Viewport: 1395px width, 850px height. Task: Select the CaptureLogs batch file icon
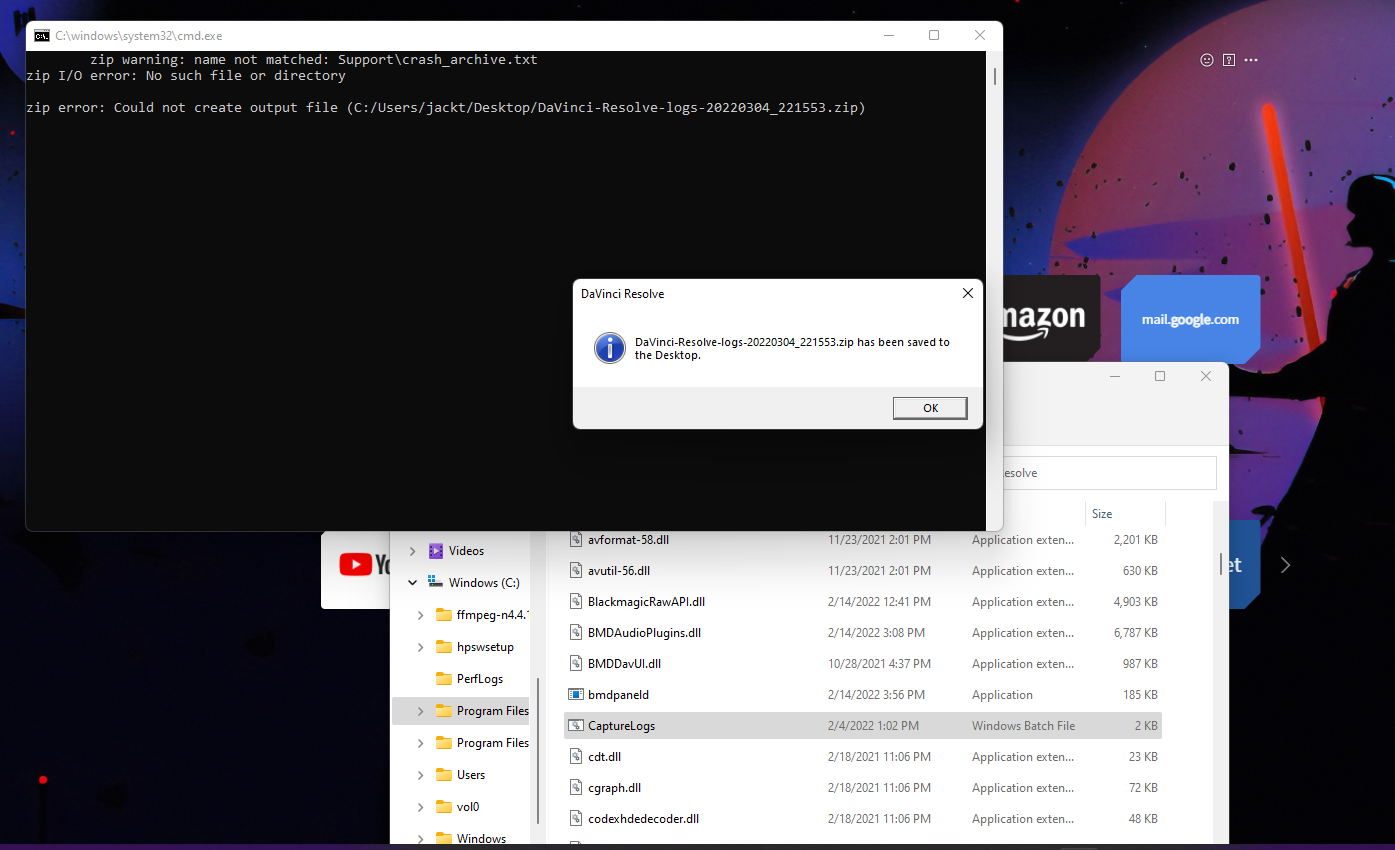576,725
